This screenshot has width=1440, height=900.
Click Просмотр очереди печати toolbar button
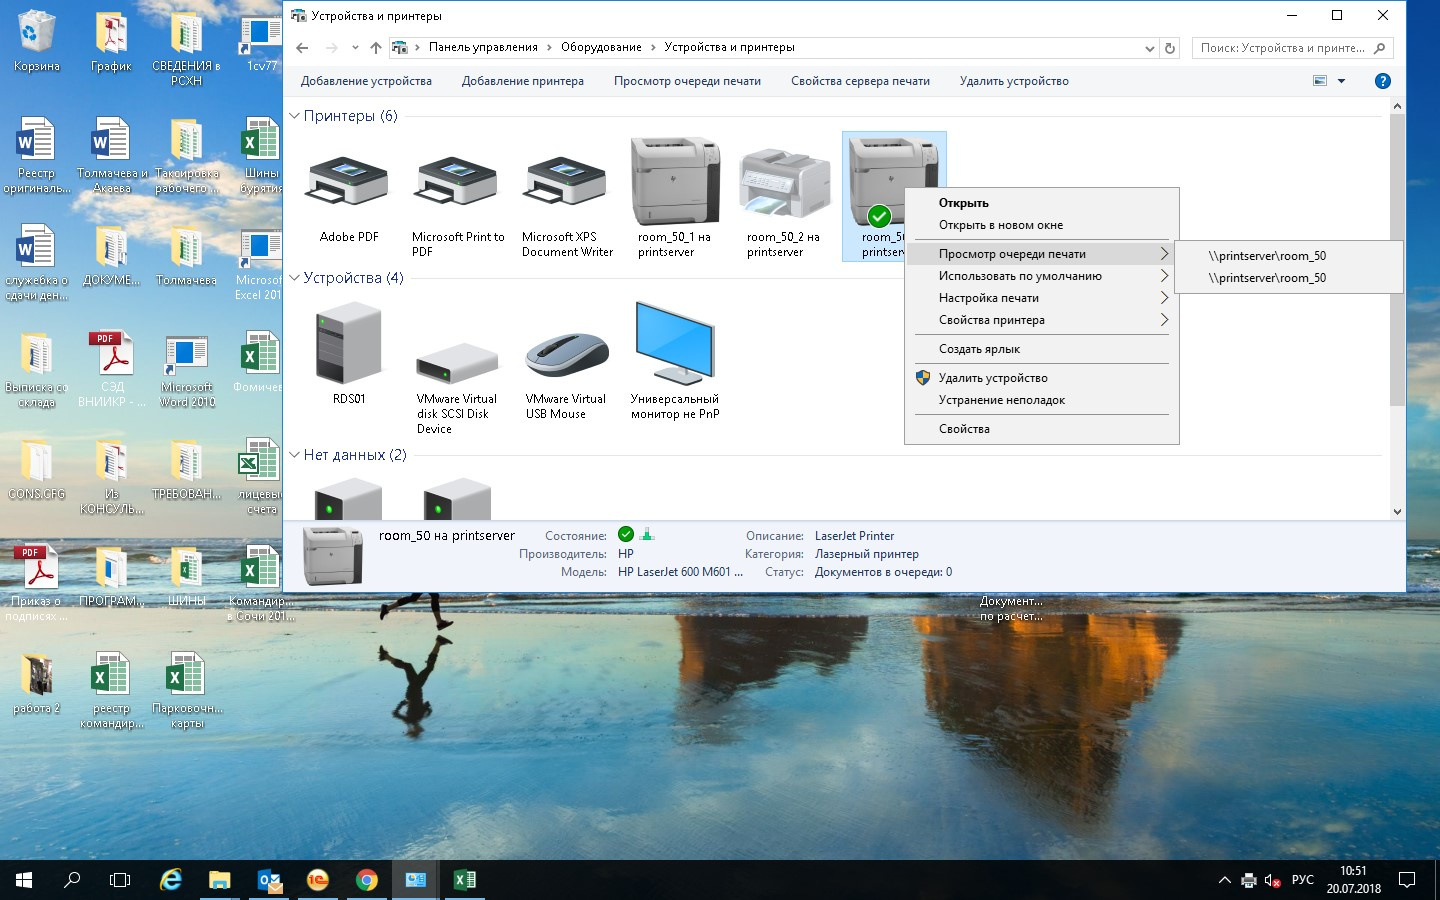(x=687, y=81)
